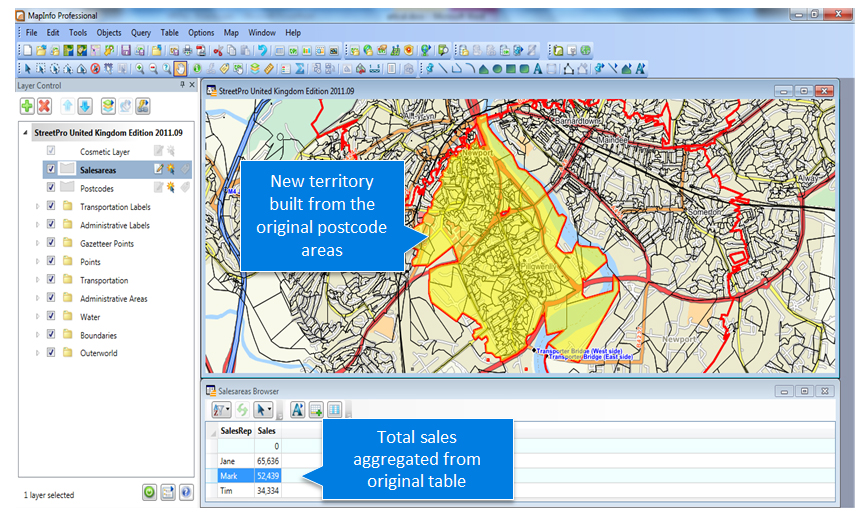Click the Print Window printer icon
Screen dimensions: 868x517
(187, 50)
